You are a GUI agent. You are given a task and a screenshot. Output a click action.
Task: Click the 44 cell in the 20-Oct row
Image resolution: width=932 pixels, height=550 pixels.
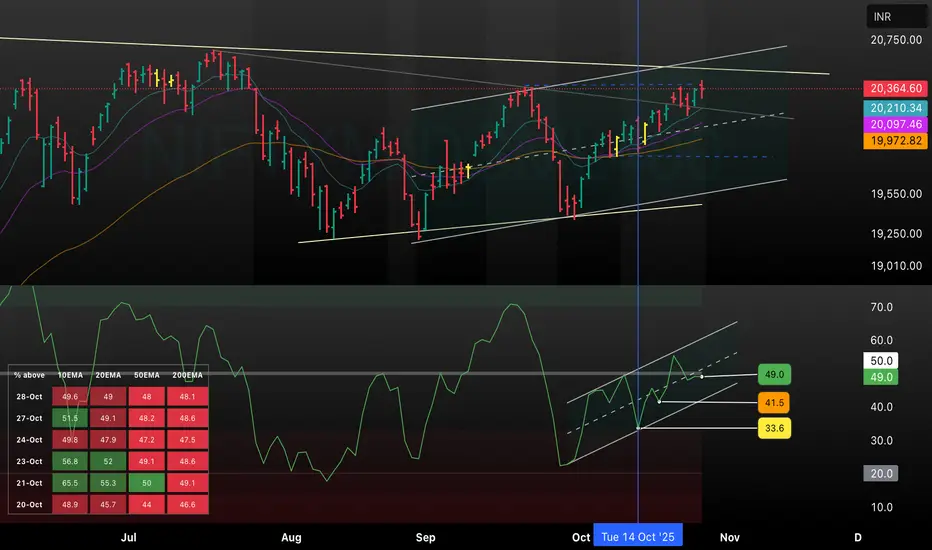point(147,505)
